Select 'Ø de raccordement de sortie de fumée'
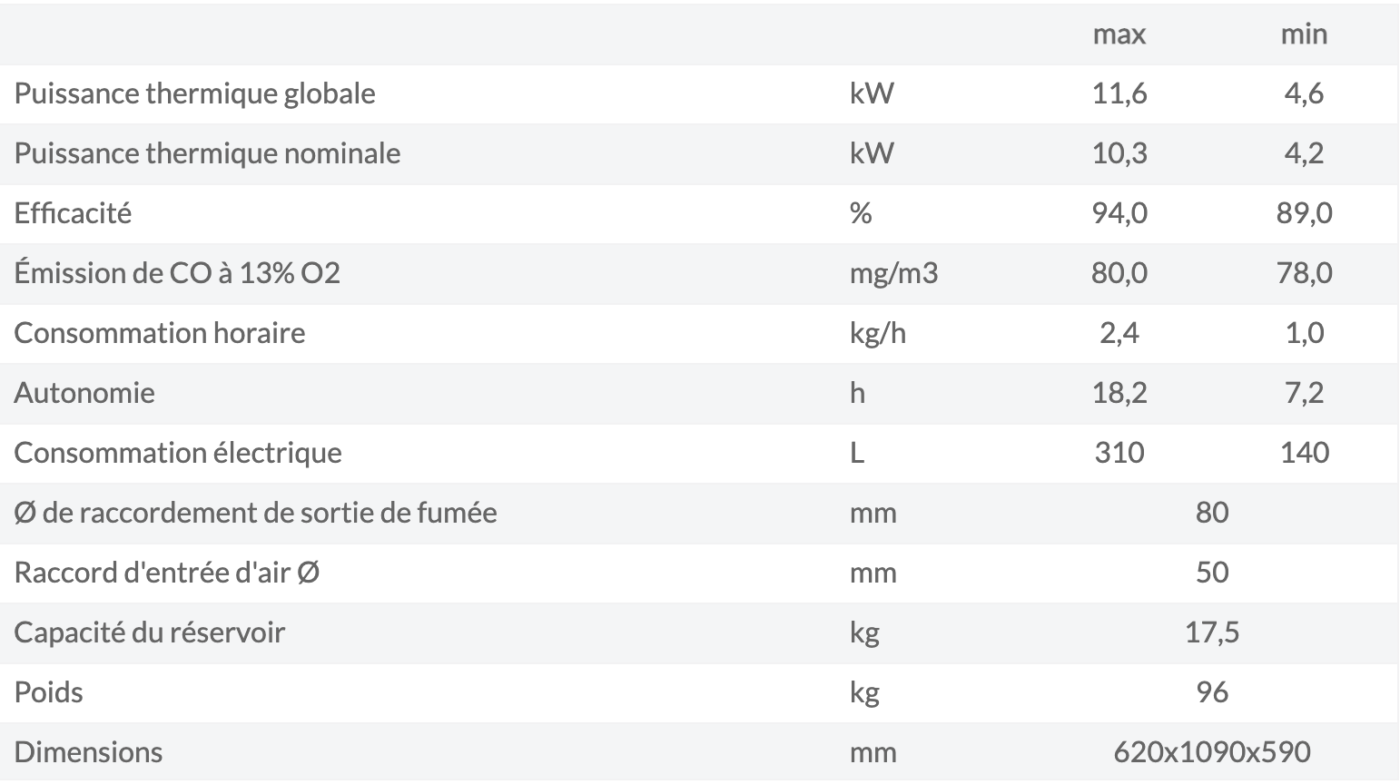Screen dimensions: 1400x784 pos(255,513)
